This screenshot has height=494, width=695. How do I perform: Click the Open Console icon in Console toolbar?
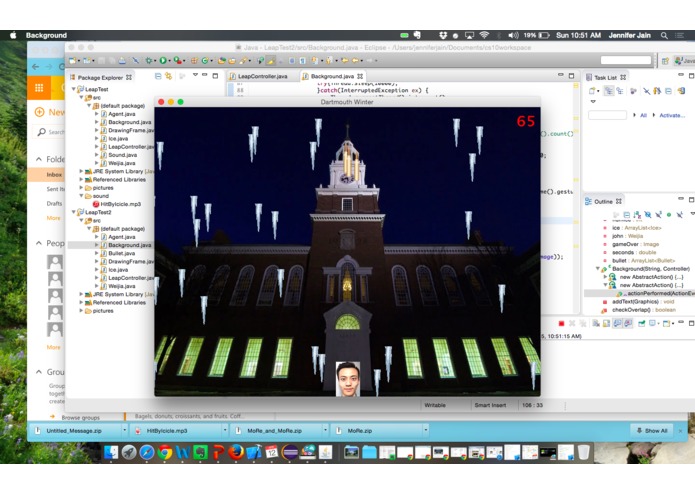(668, 323)
